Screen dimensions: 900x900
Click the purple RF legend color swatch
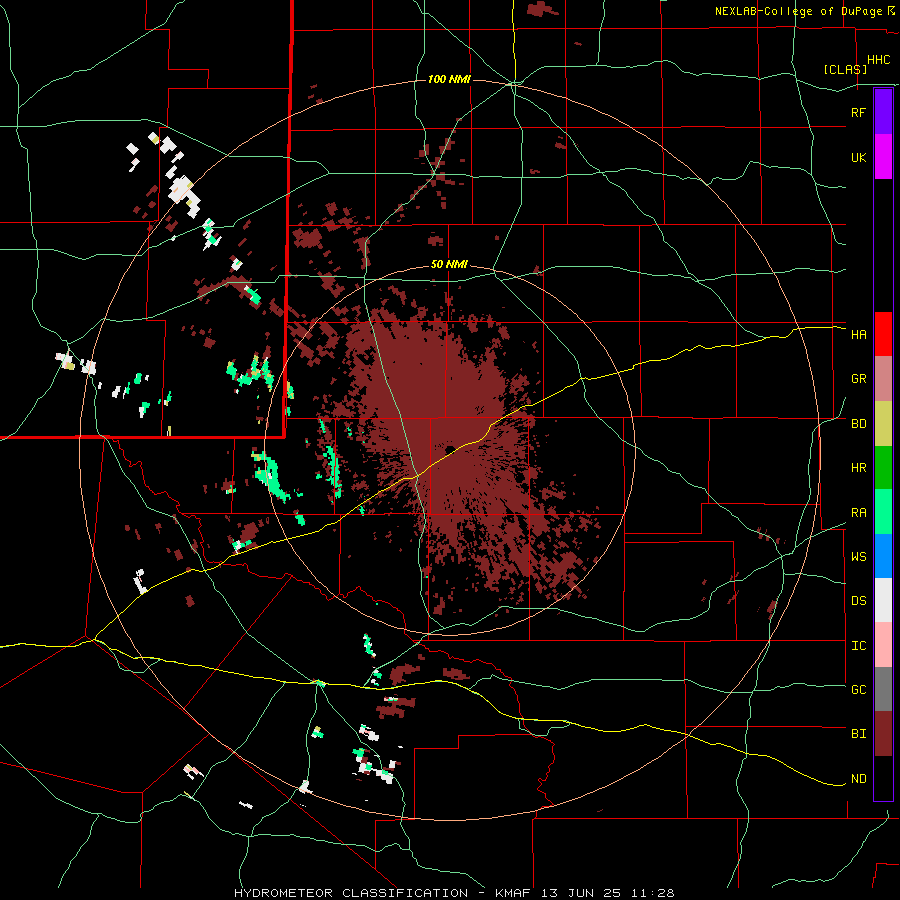pyautogui.click(x=883, y=112)
